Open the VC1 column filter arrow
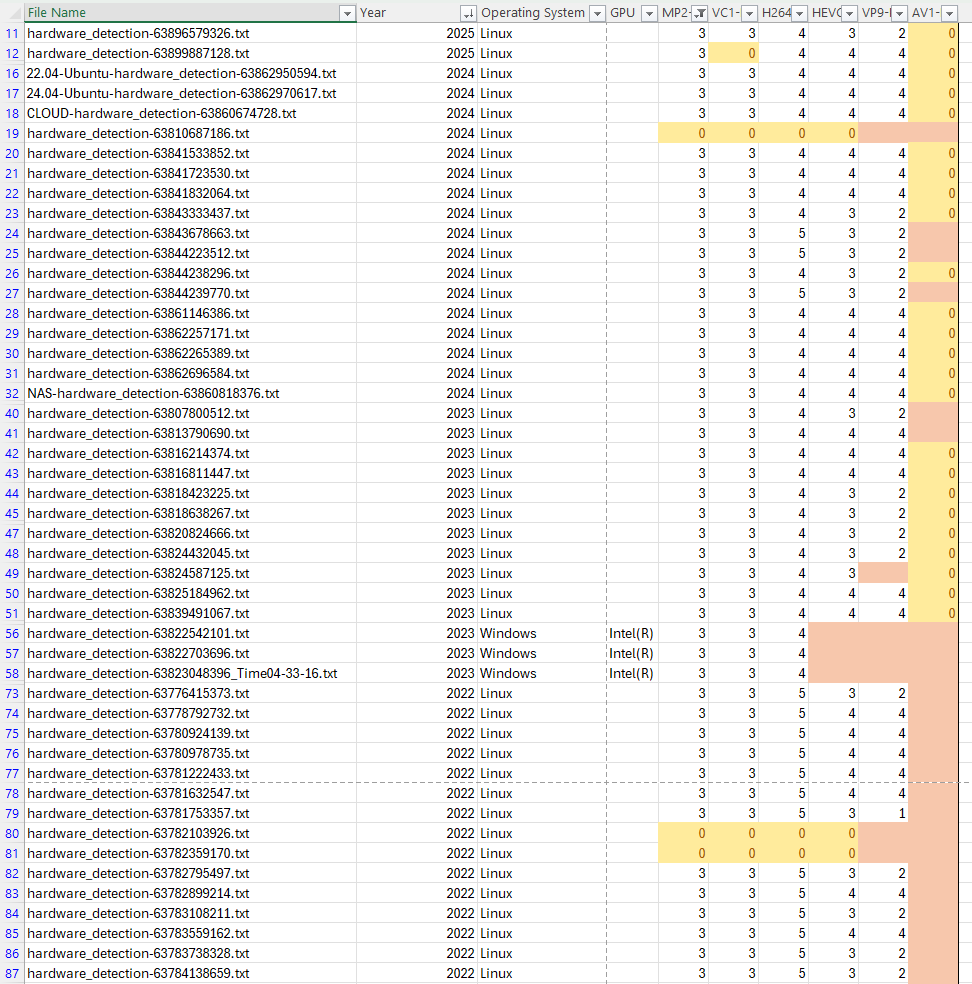Screen dimensions: 972x984 pos(749,13)
